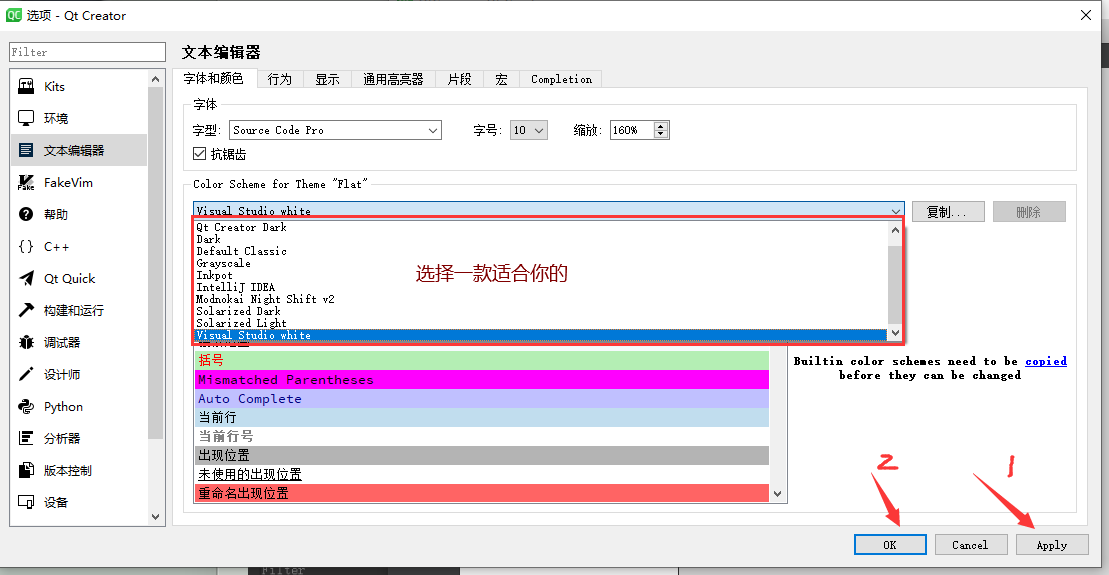Increase 缩放 zoom with up stepper arrow
Image resolution: width=1109 pixels, height=575 pixels.
tap(661, 126)
